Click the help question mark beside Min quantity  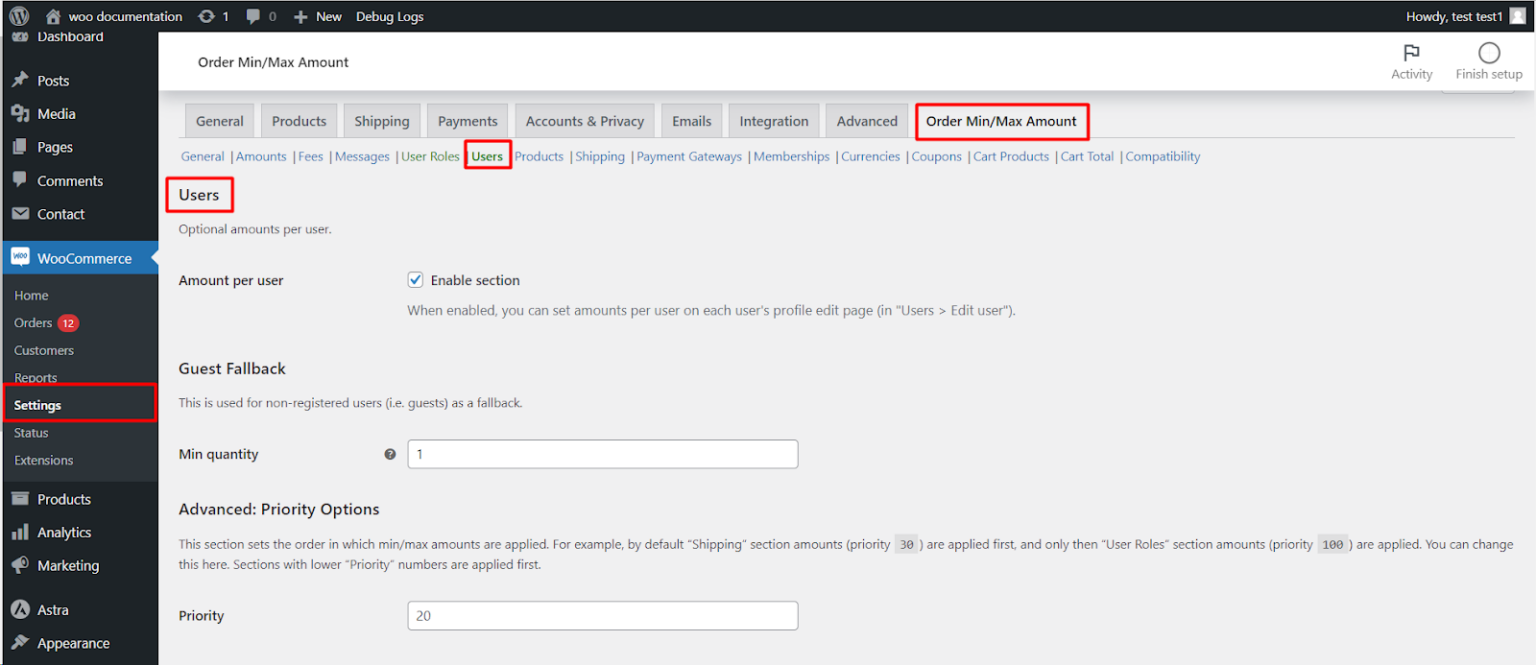[x=390, y=453]
